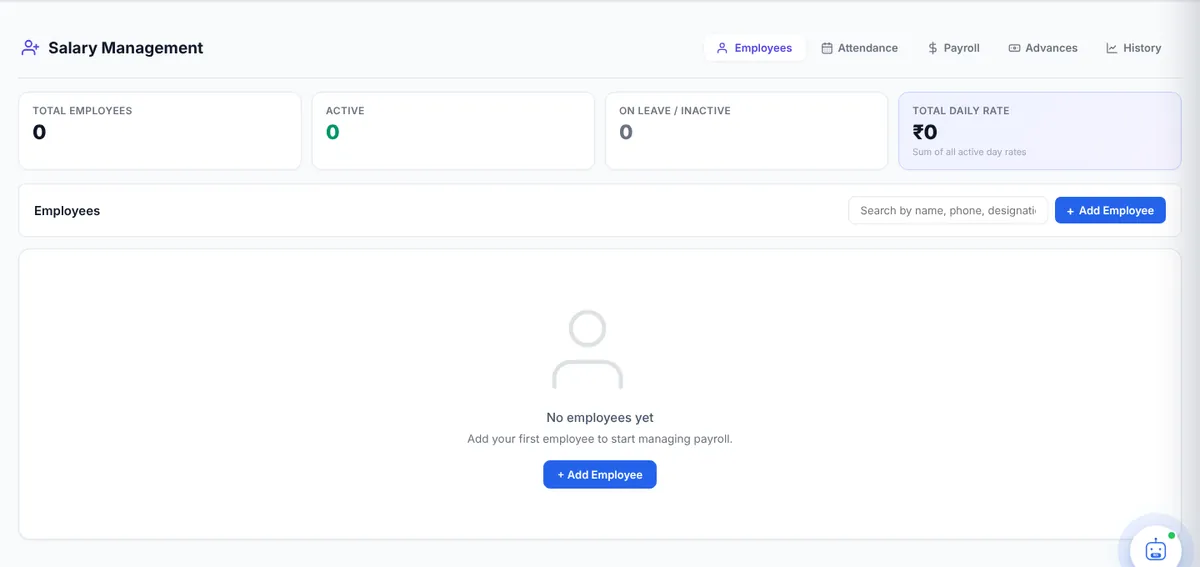The width and height of the screenshot is (1200, 567).
Task: Click the Active count card
Action: [453, 131]
